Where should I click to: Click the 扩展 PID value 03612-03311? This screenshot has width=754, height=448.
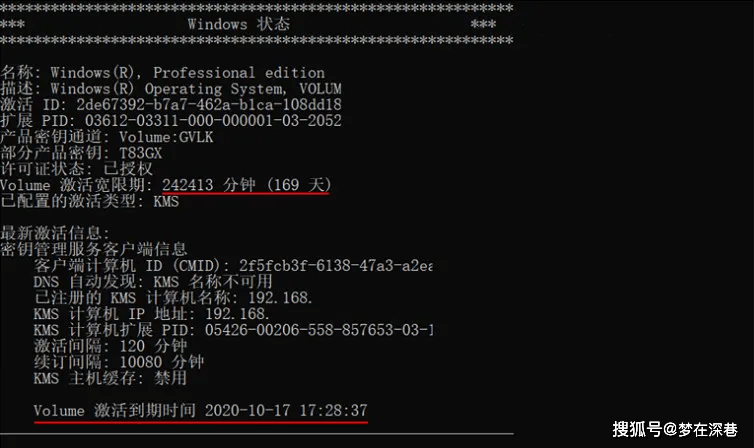tap(213, 121)
